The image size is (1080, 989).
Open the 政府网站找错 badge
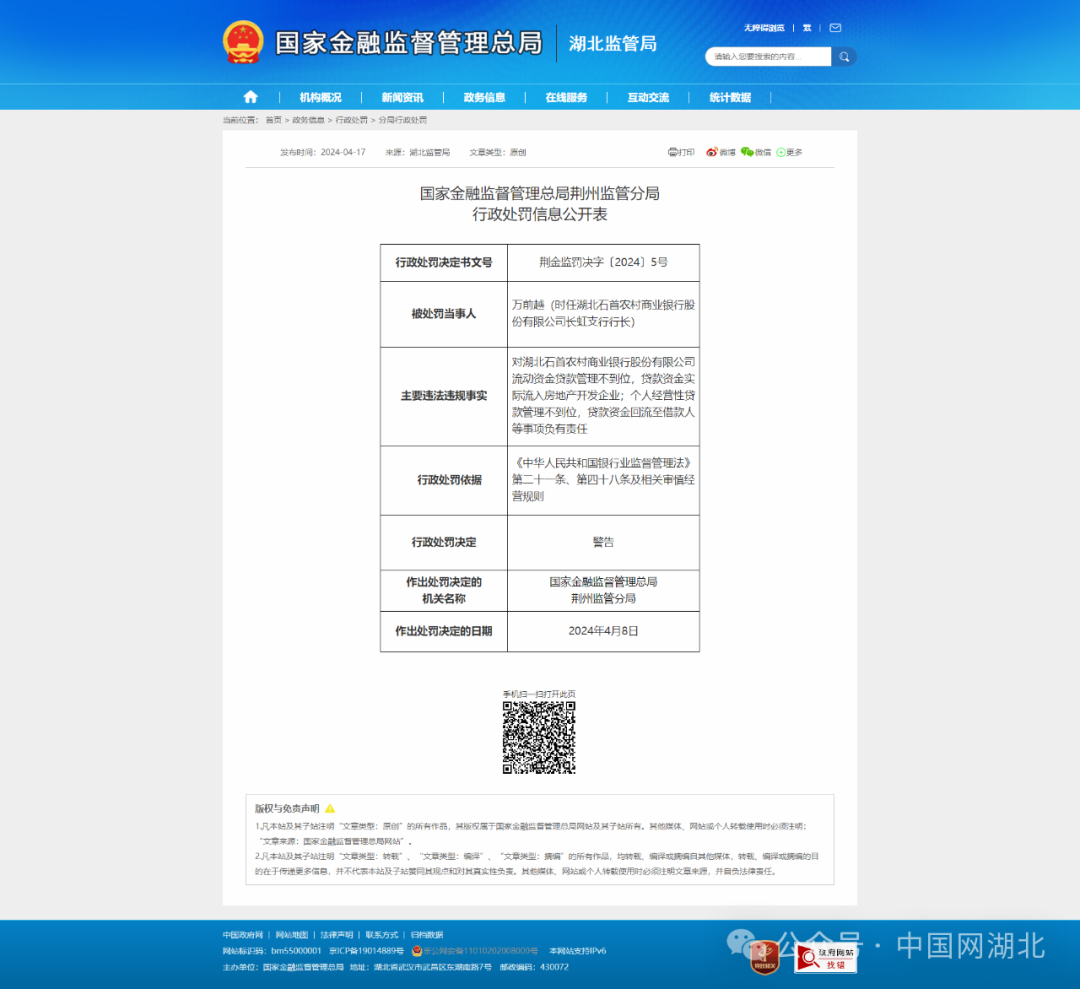pos(825,957)
